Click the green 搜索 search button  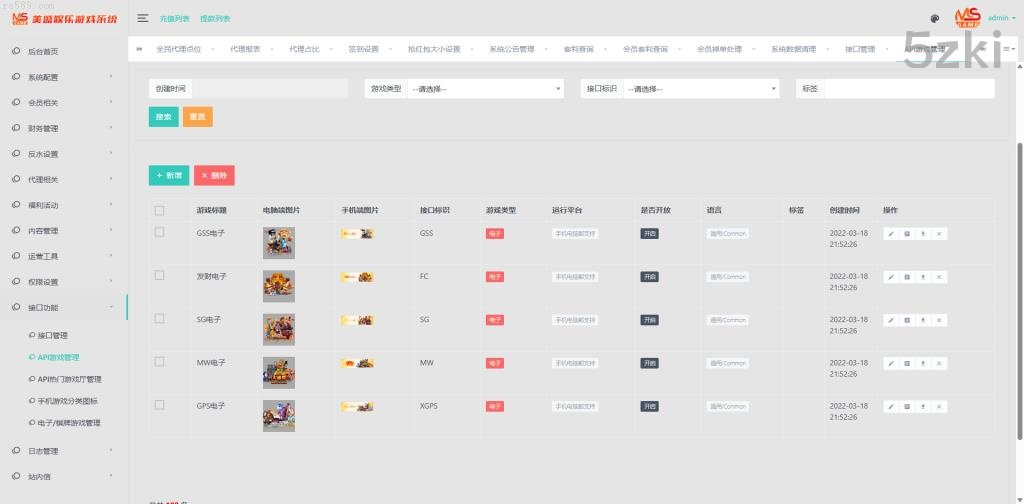point(163,117)
